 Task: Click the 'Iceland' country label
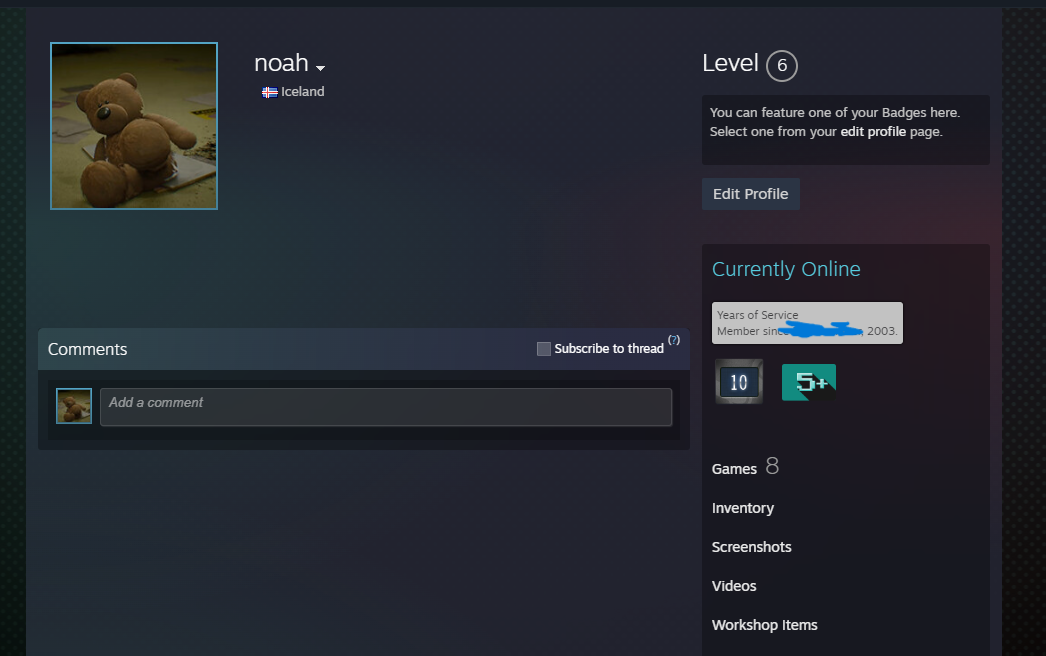point(302,92)
